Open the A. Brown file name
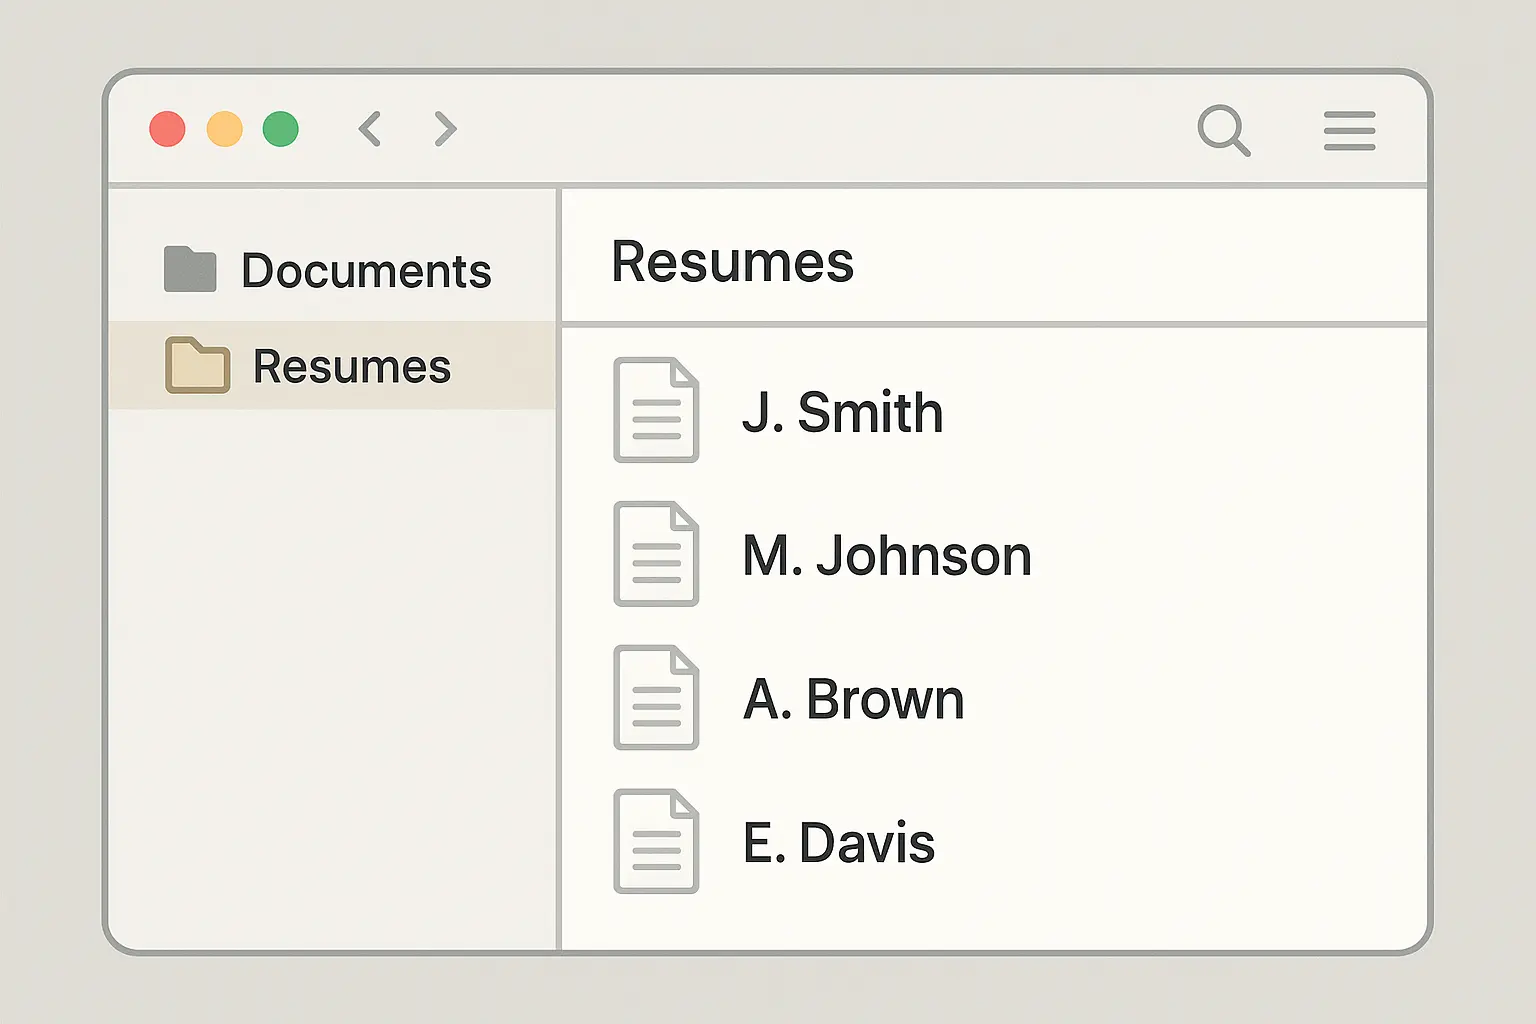1536x1024 pixels. [x=853, y=699]
